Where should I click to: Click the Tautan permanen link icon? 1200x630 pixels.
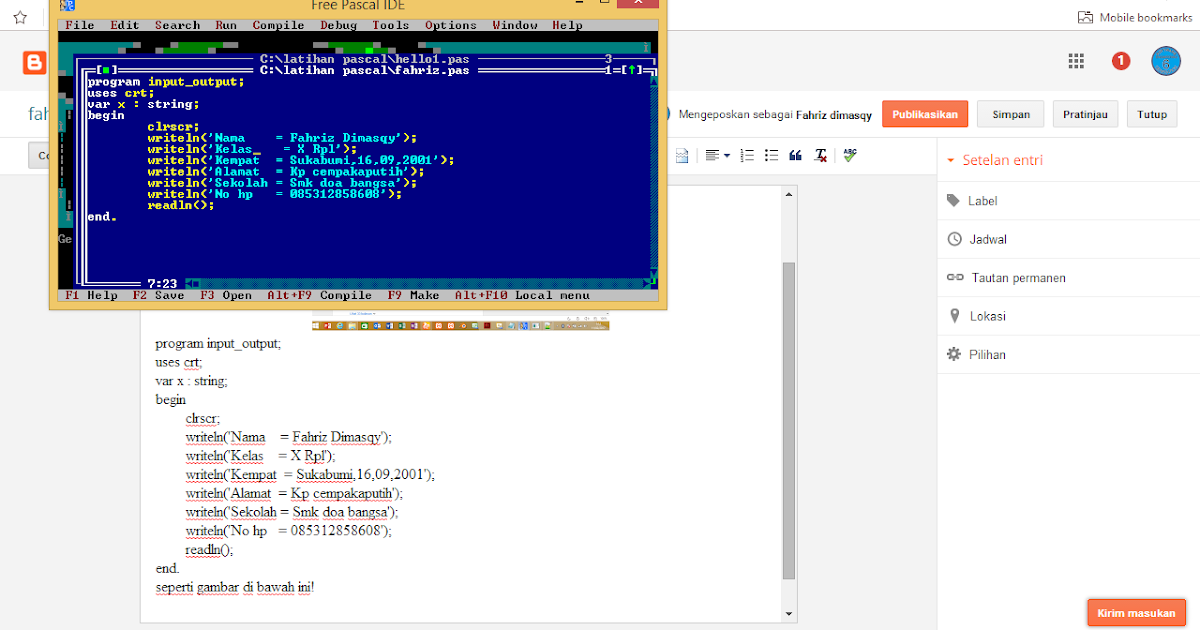pos(955,278)
